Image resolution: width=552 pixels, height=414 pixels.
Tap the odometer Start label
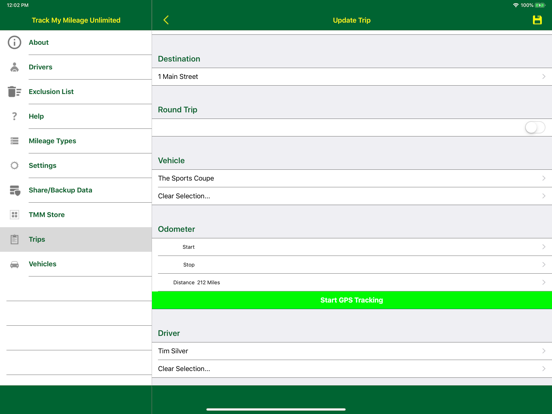(x=188, y=247)
